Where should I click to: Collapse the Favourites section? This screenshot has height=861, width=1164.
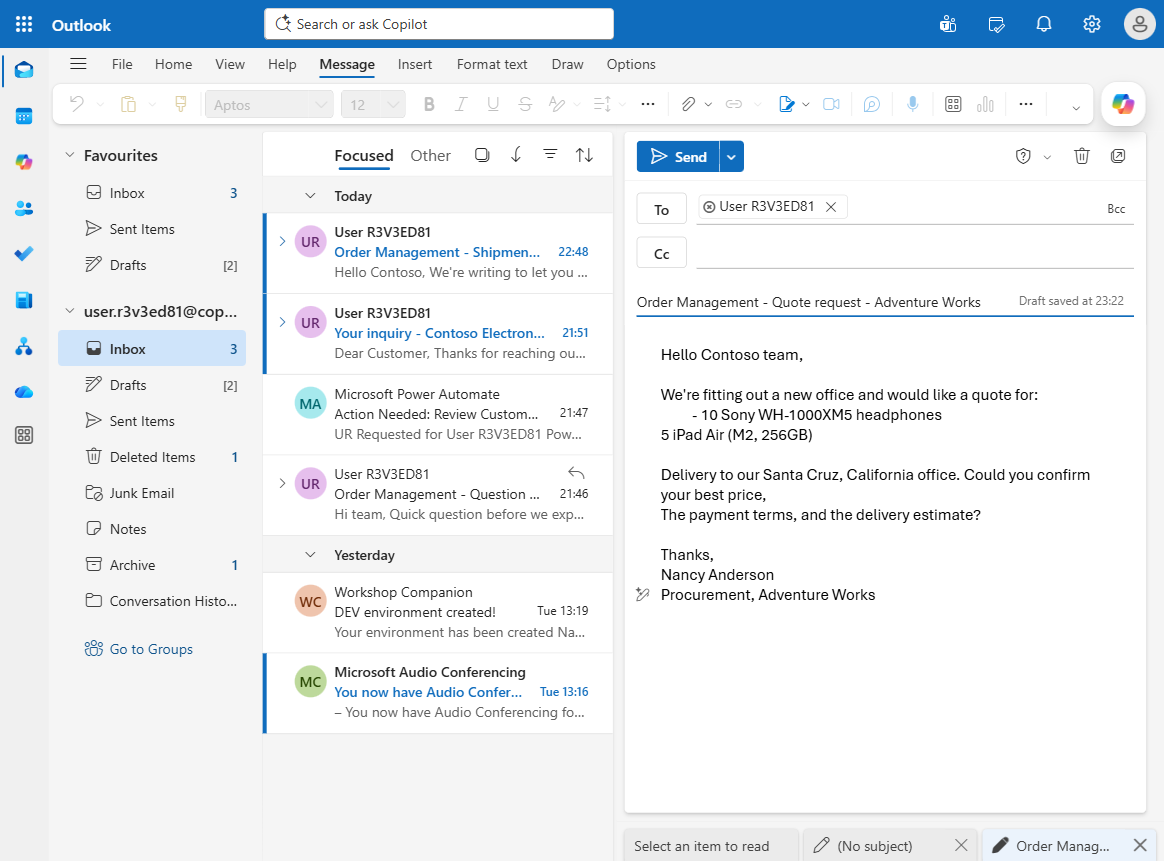(70, 155)
